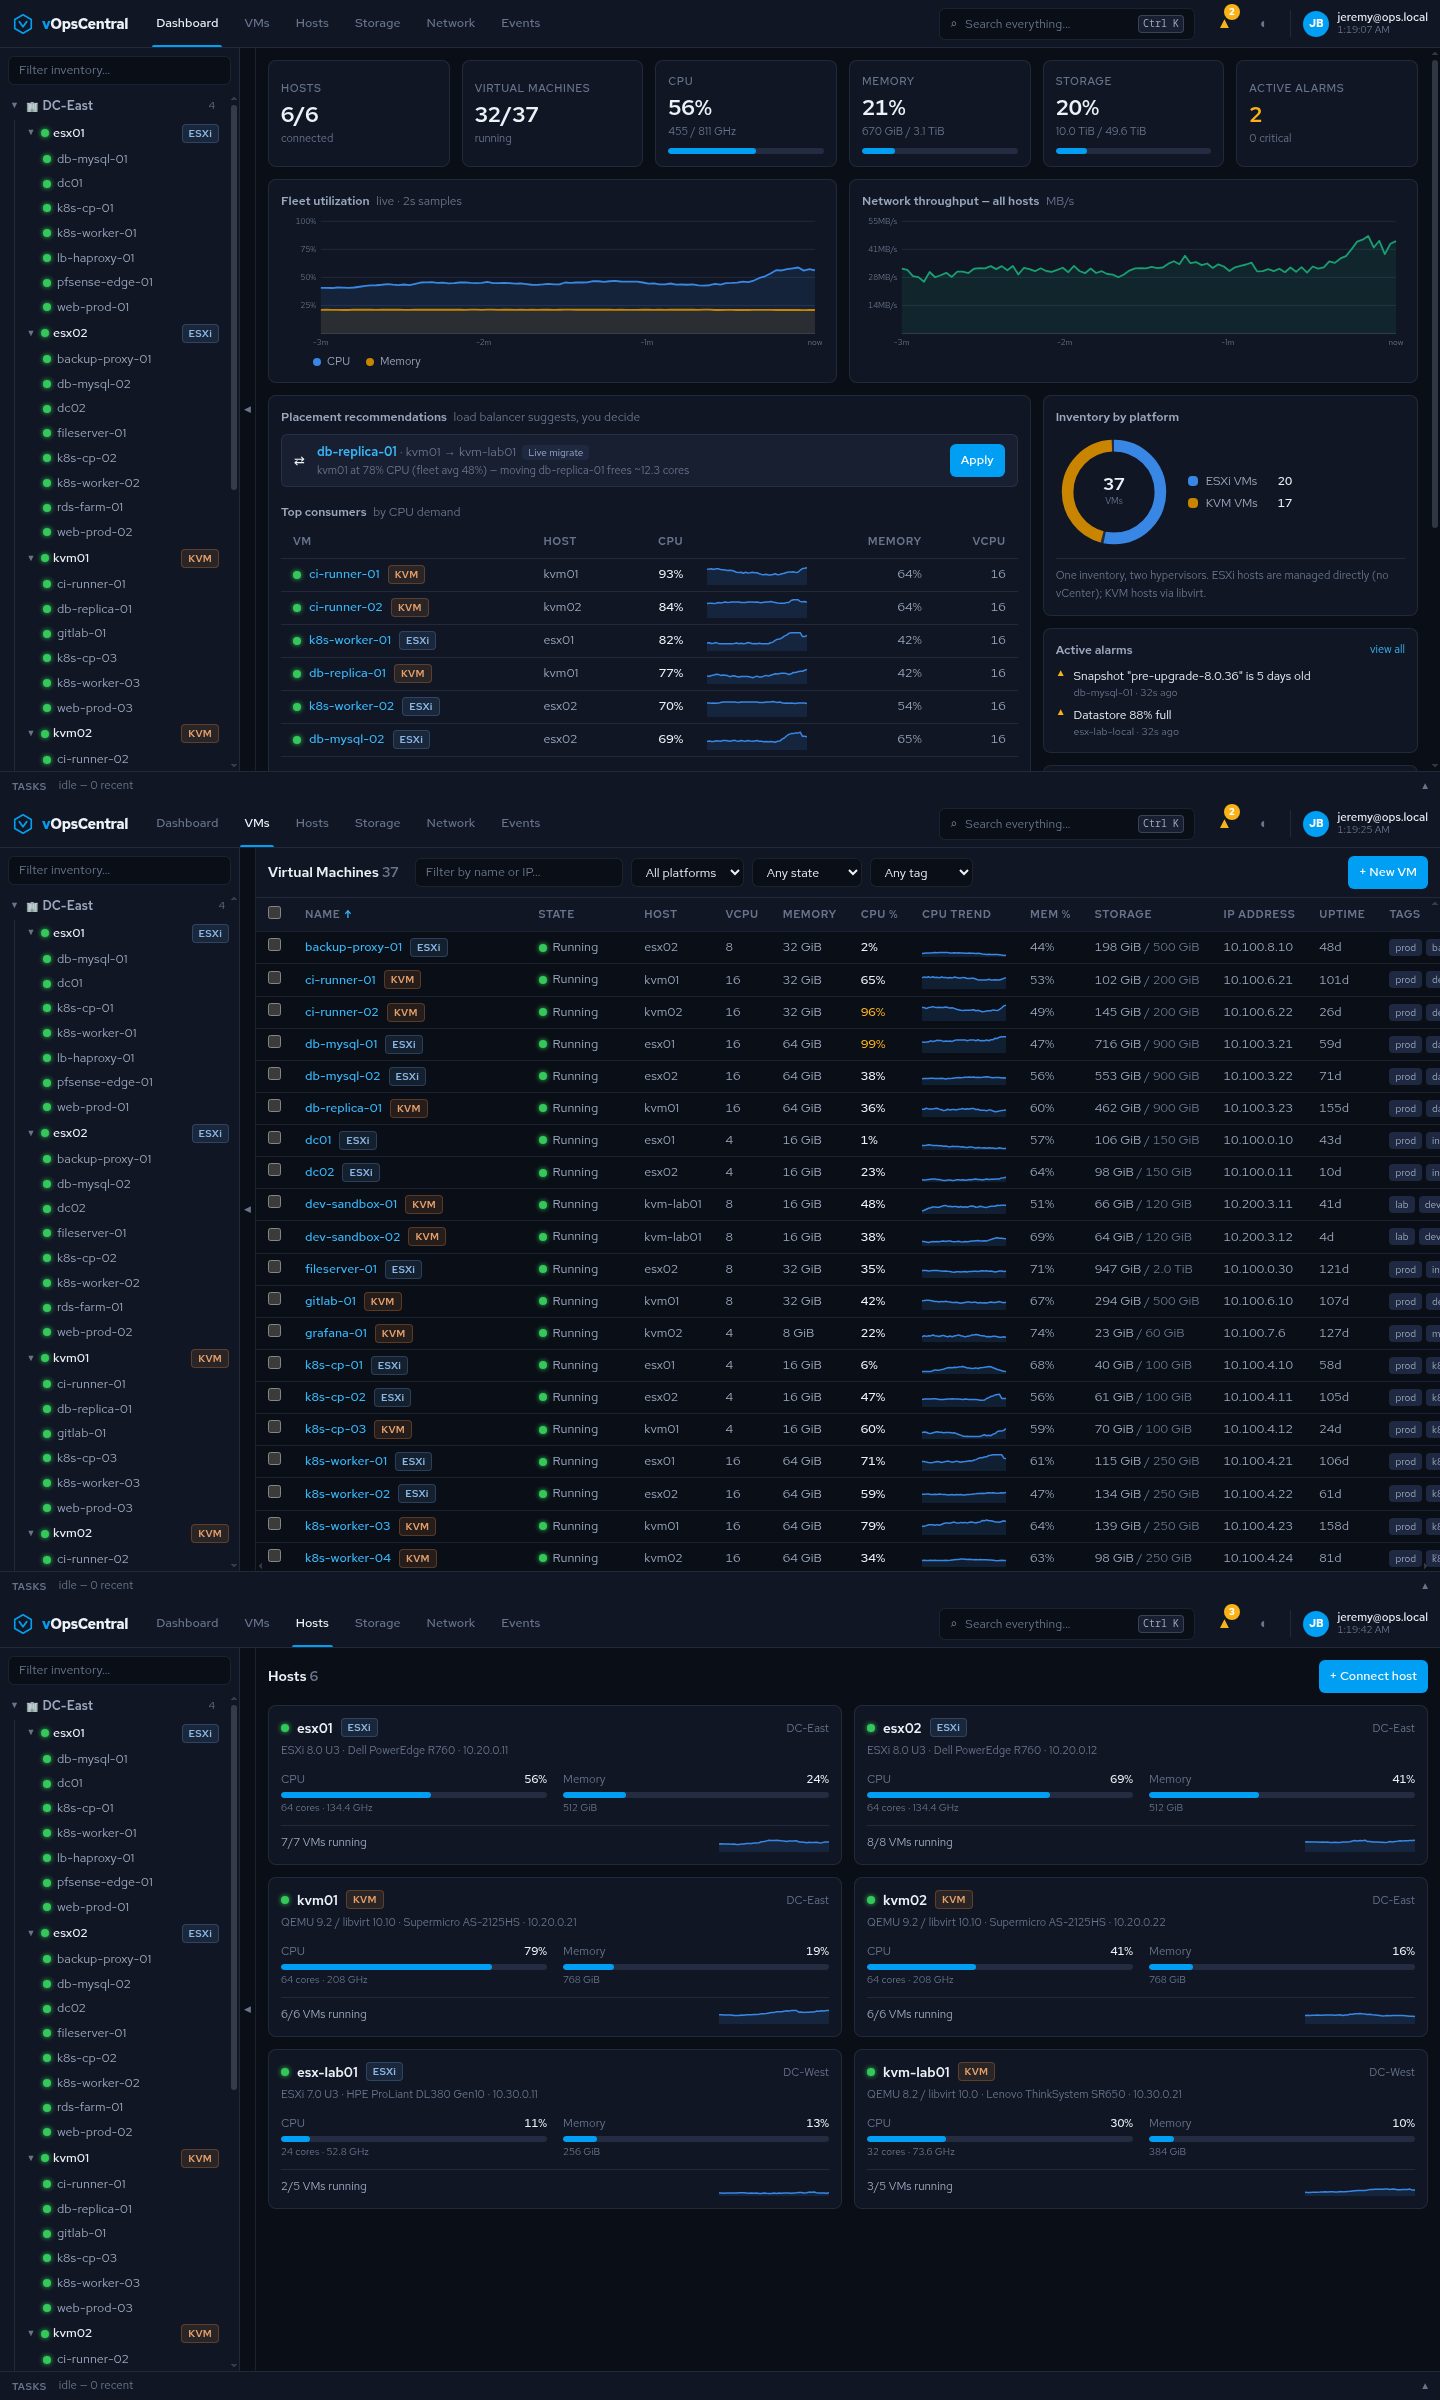Image resolution: width=1440 pixels, height=2400 pixels.
Task: Check the dc01 row checkbox in VM table
Action: tap(275, 1138)
